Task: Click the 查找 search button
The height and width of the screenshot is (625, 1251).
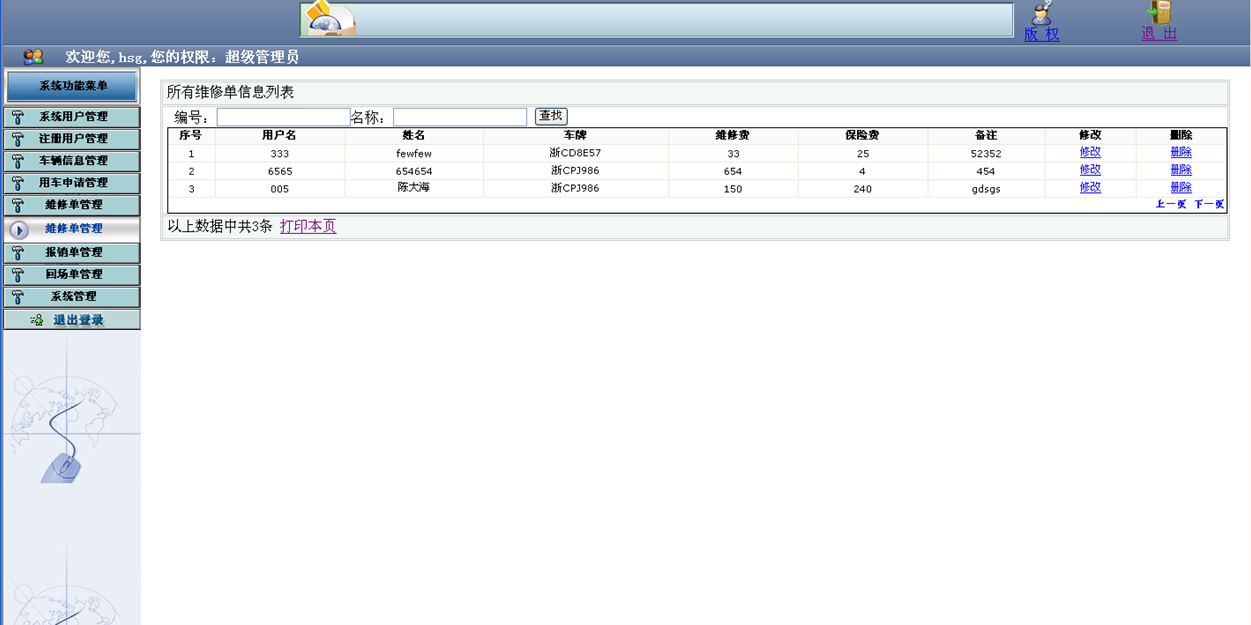Action: [x=551, y=116]
